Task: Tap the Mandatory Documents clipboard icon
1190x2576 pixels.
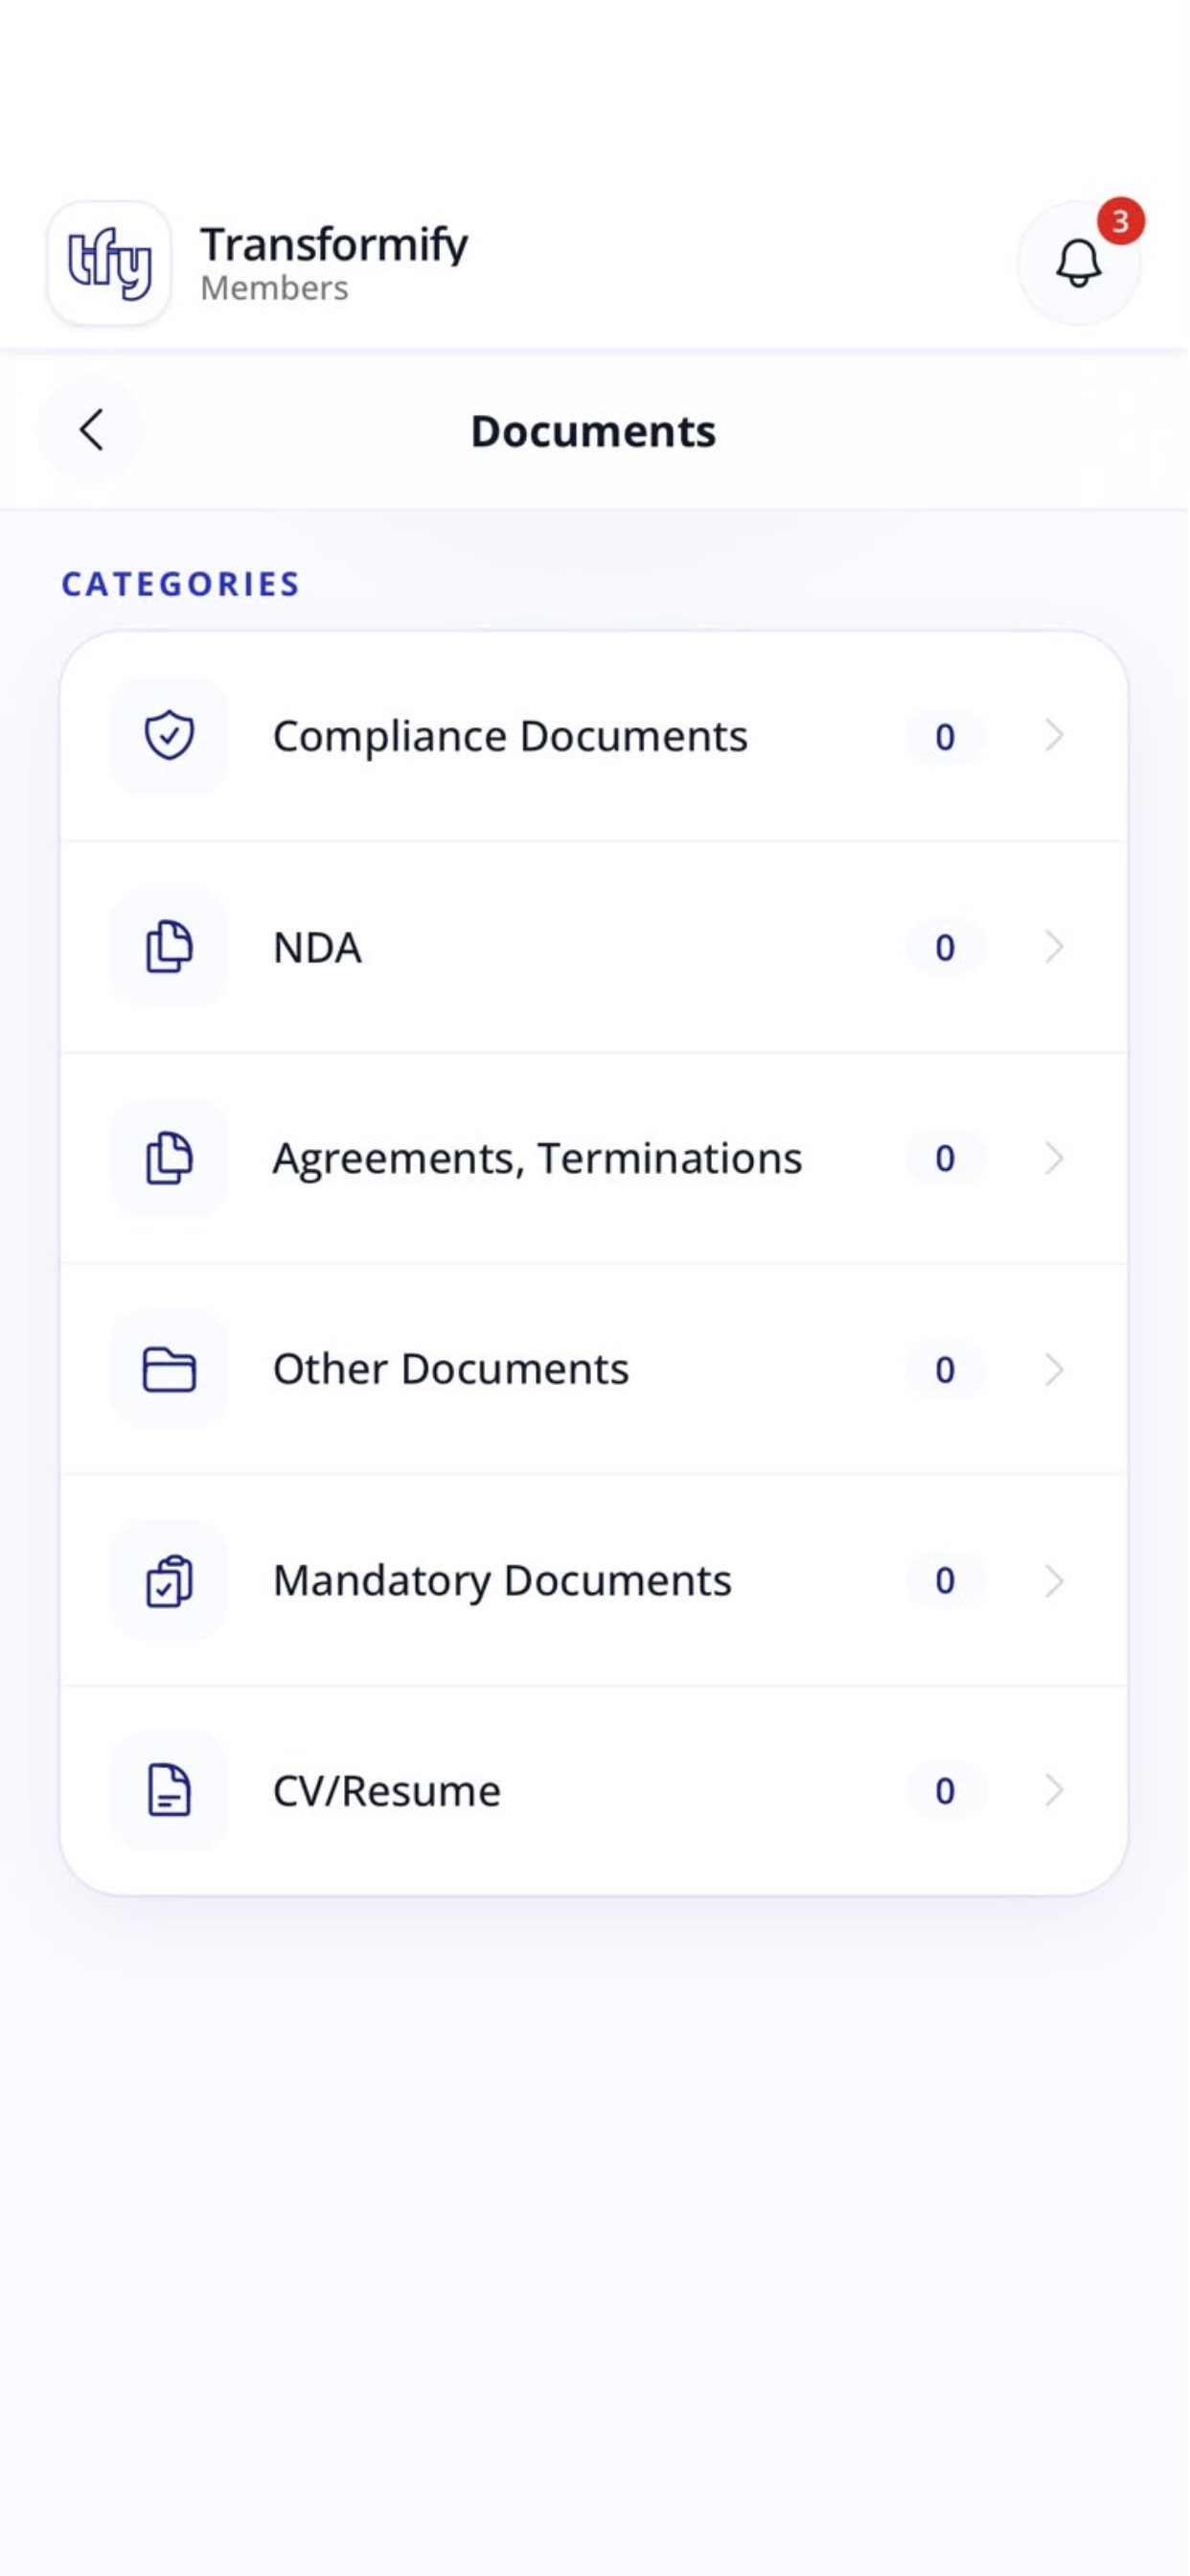Action: (169, 1580)
